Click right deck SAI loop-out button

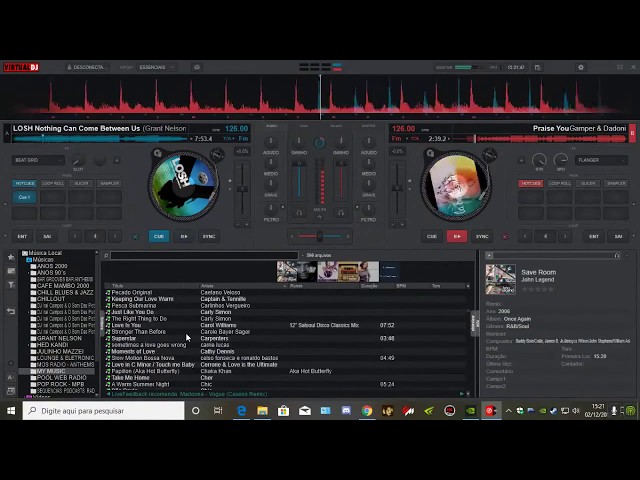[x=618, y=236]
